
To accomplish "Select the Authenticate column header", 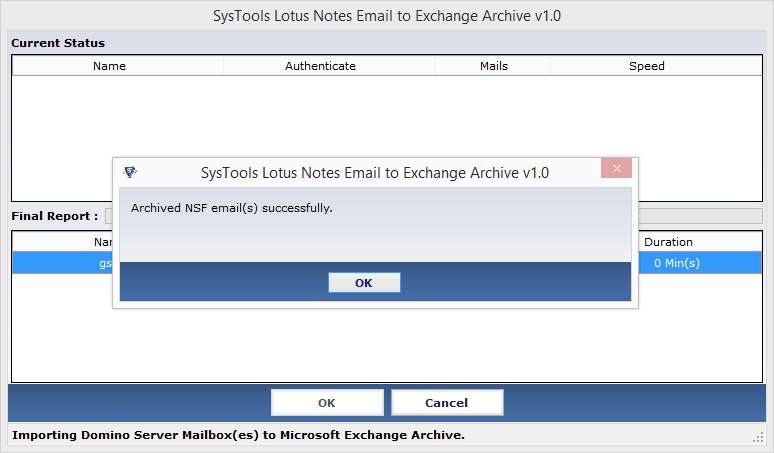I will click(329, 66).
